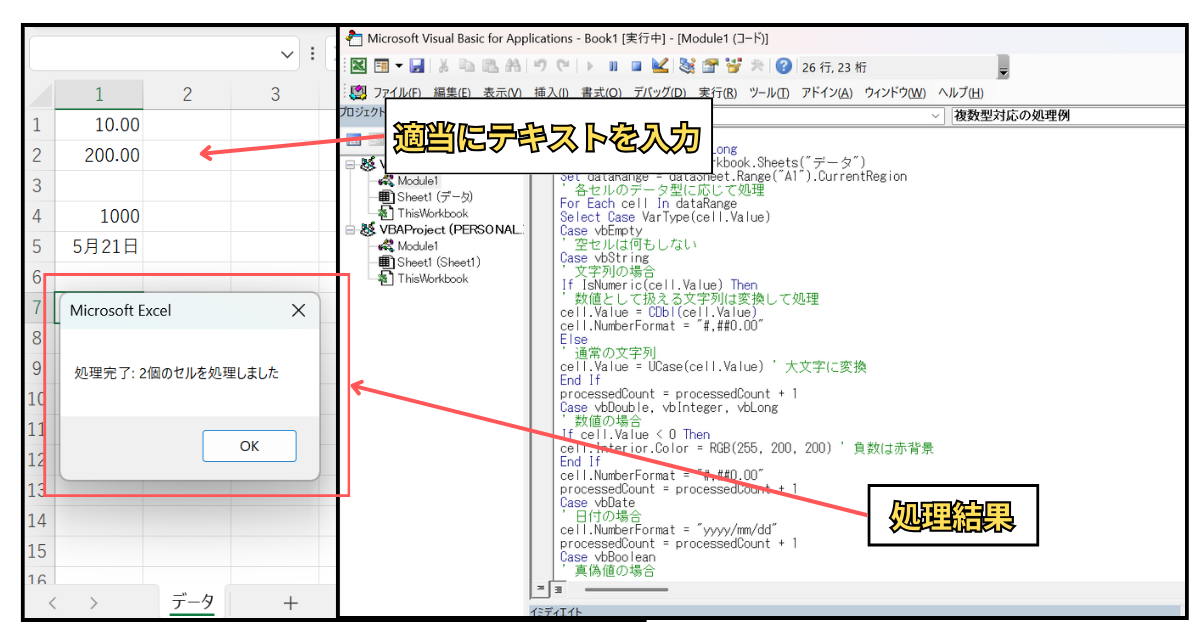Viewport: 1200px width, 630px height.
Task: Open the ヘルプ(H) menu
Action: tap(961, 93)
